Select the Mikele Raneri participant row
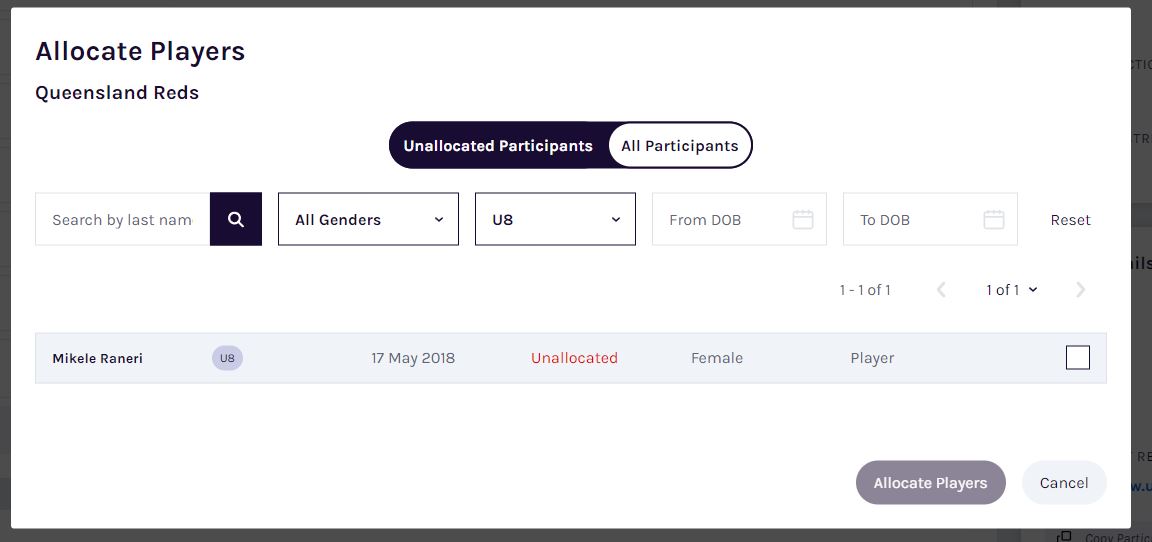Viewport: 1152px width, 542px height. click(x=571, y=358)
